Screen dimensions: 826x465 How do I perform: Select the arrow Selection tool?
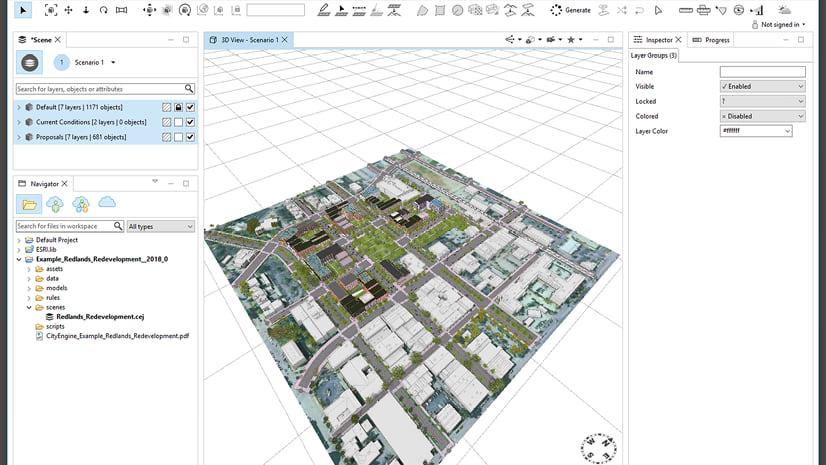24,10
